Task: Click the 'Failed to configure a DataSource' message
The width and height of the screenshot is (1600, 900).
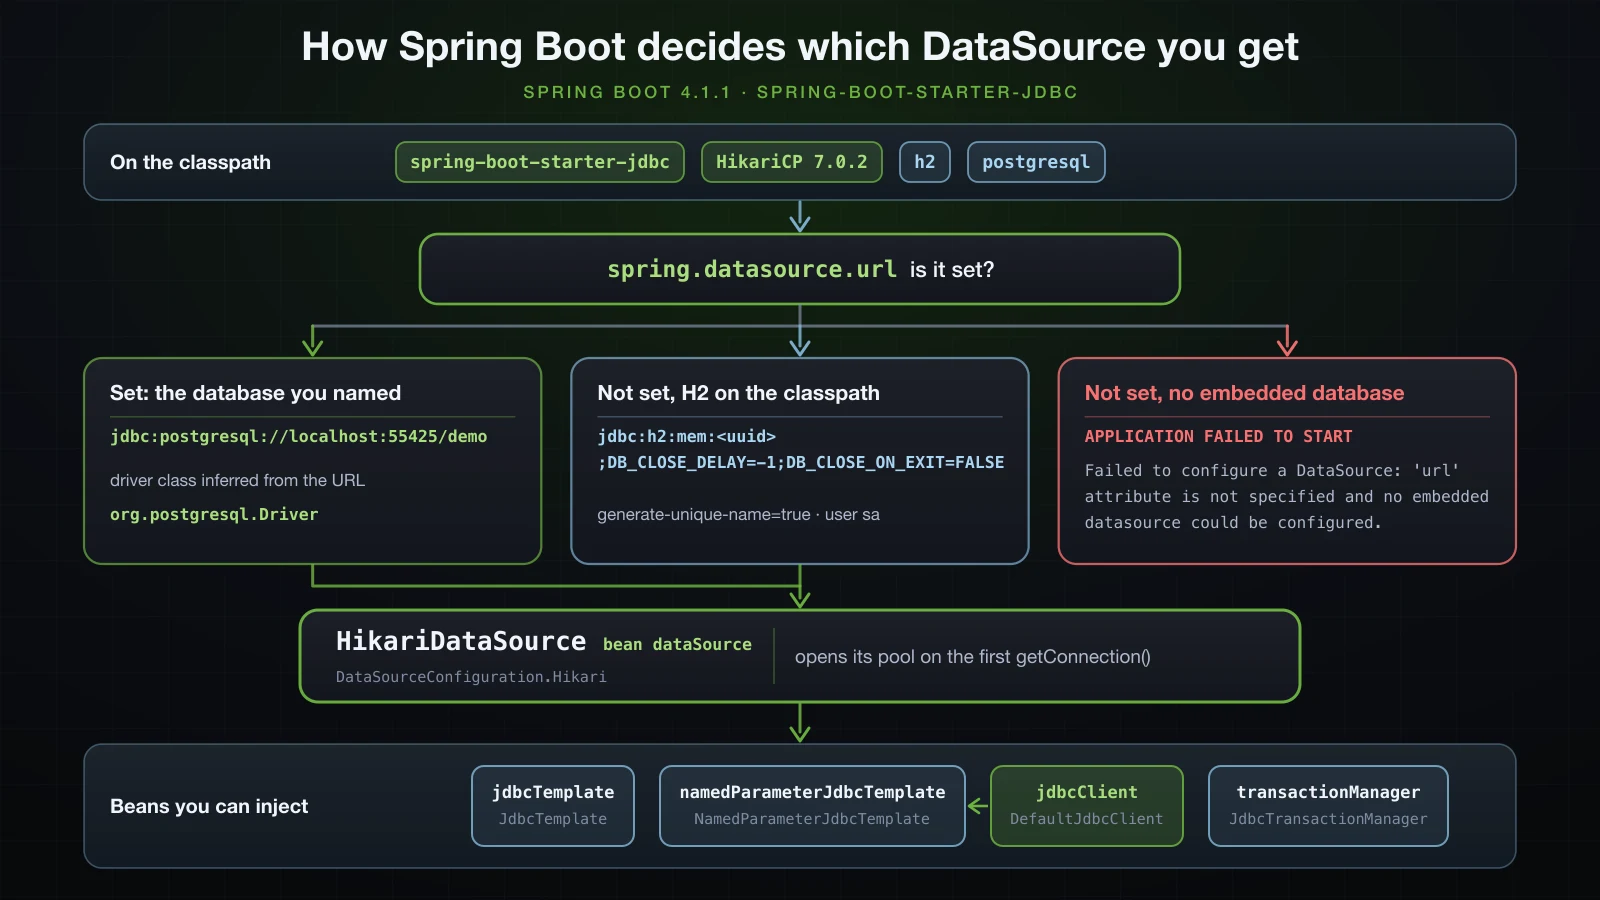Action: point(1287,496)
